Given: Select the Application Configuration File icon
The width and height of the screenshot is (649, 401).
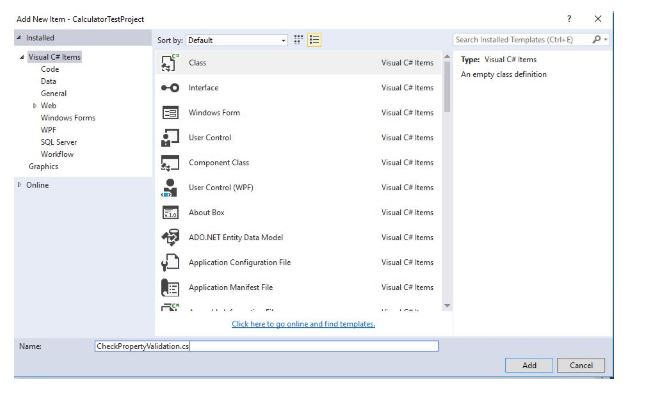Looking at the screenshot, I should 169,263.
